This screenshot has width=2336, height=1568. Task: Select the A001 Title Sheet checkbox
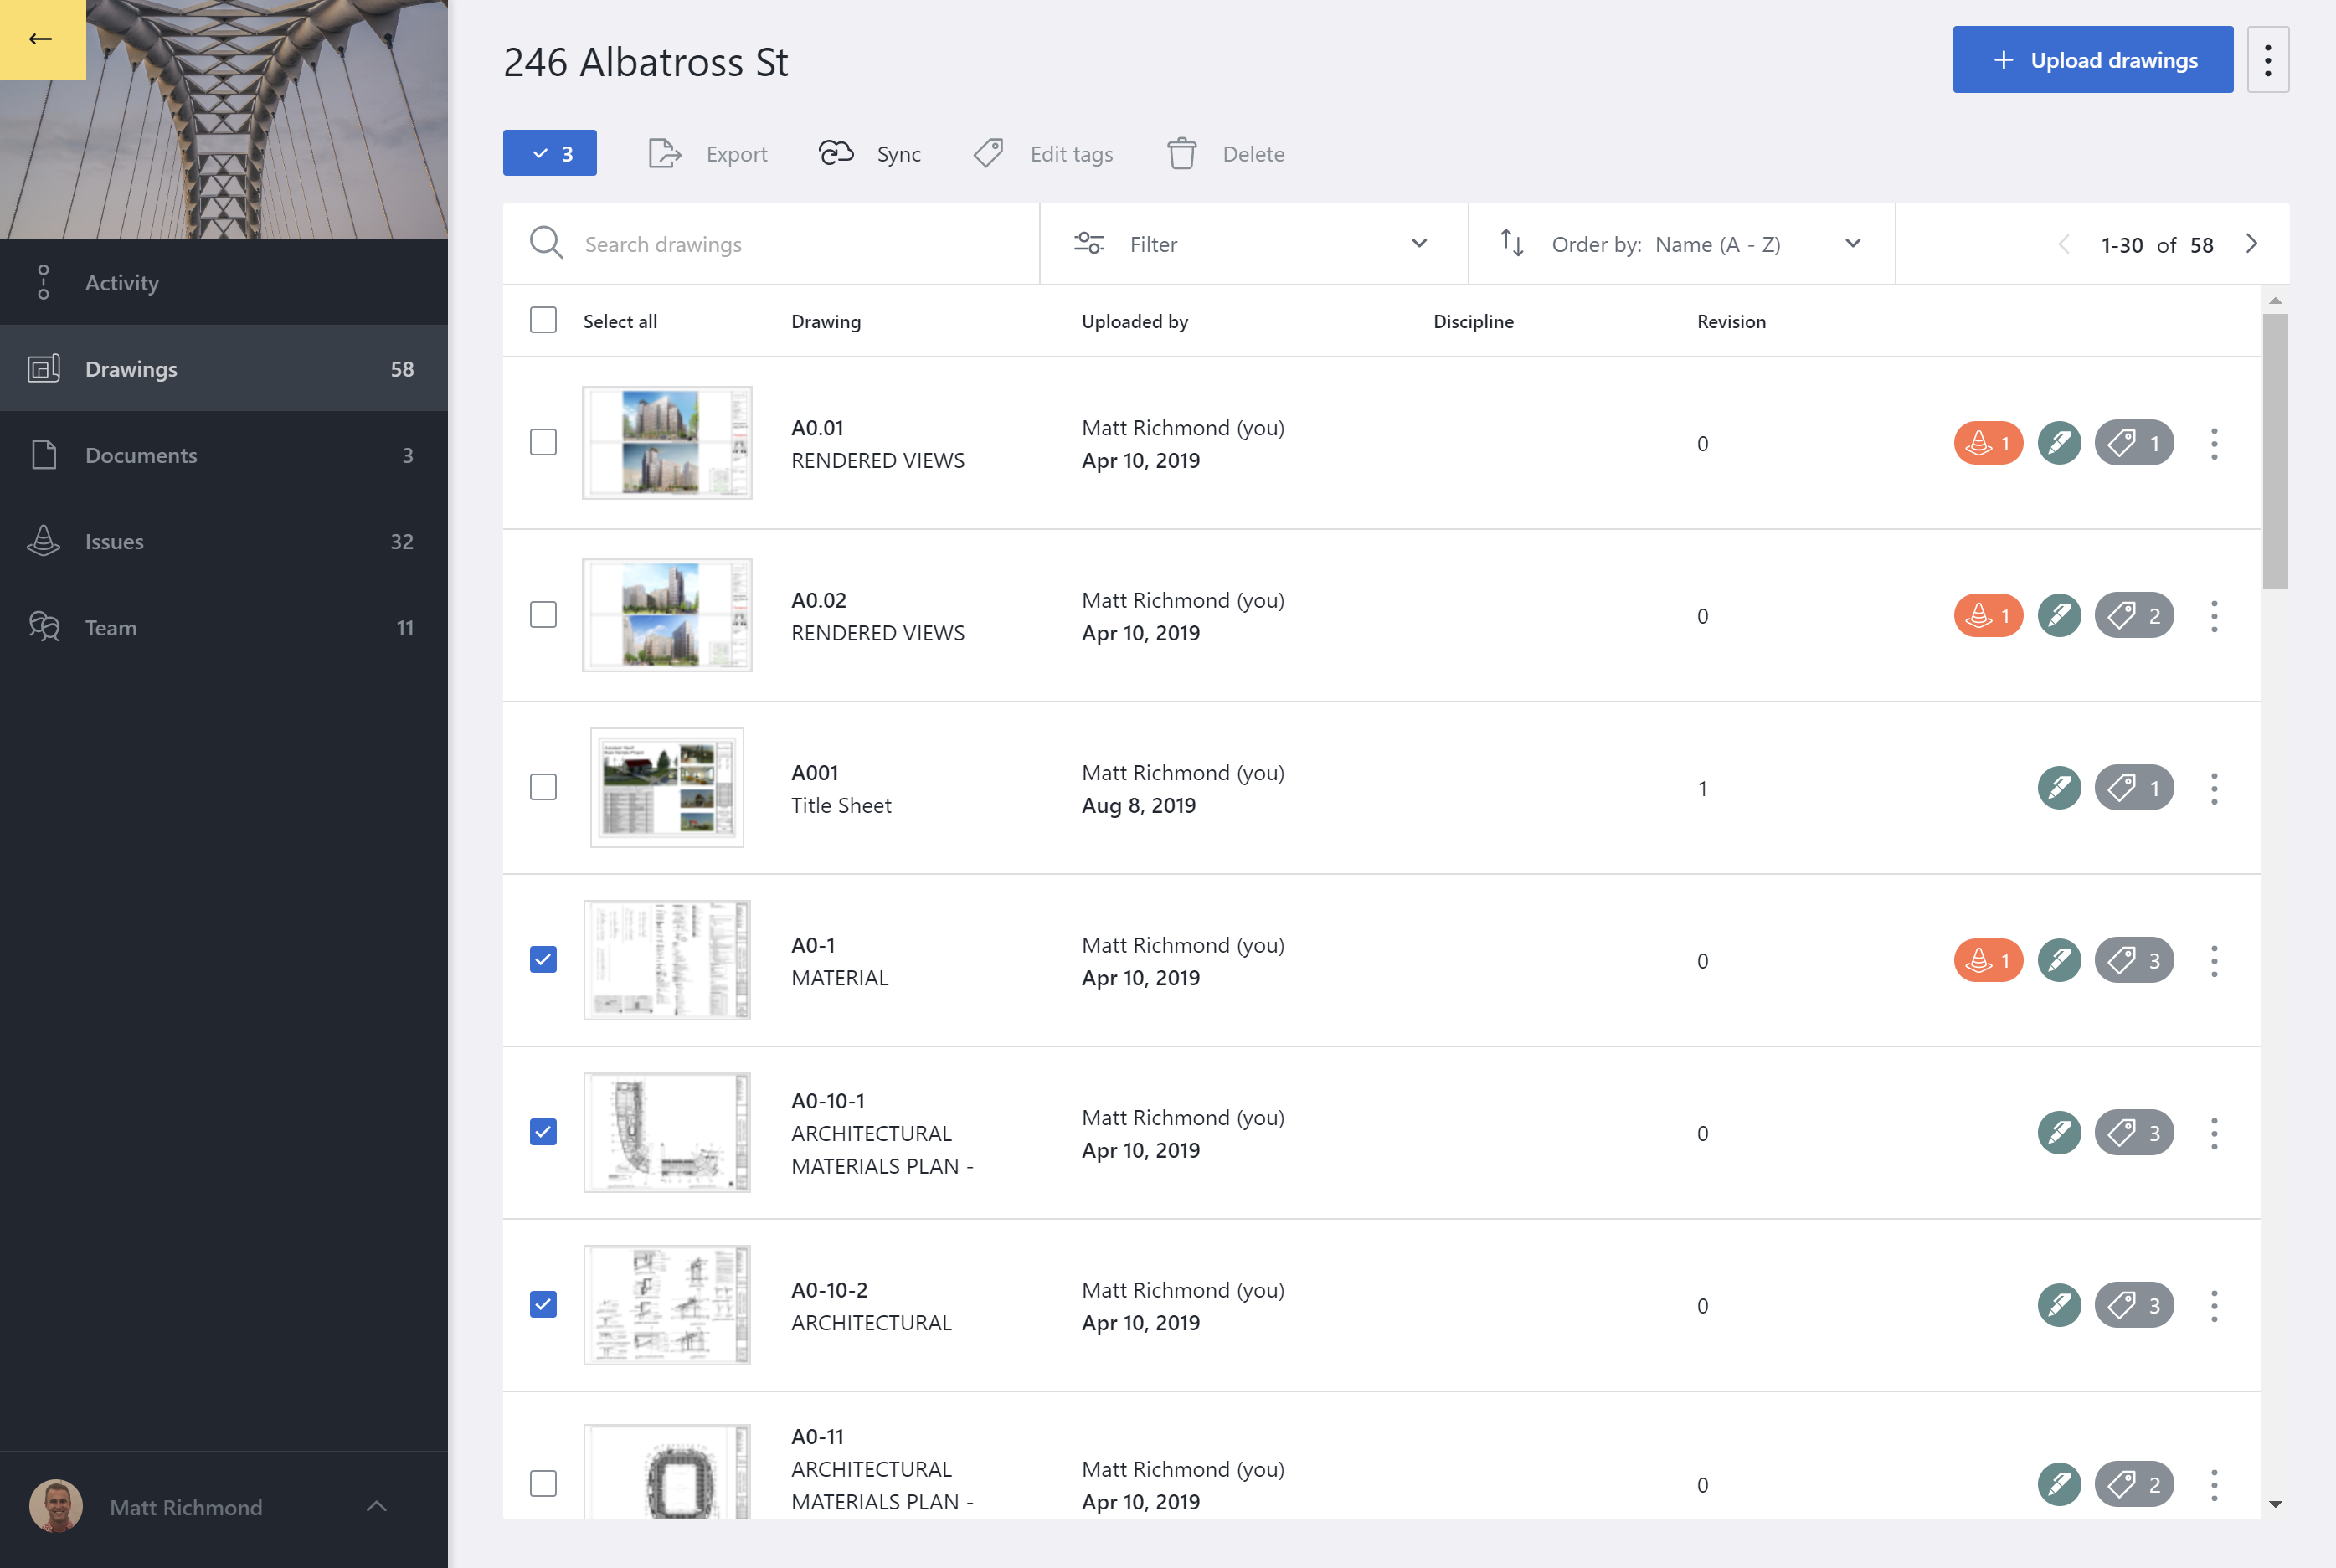(543, 787)
